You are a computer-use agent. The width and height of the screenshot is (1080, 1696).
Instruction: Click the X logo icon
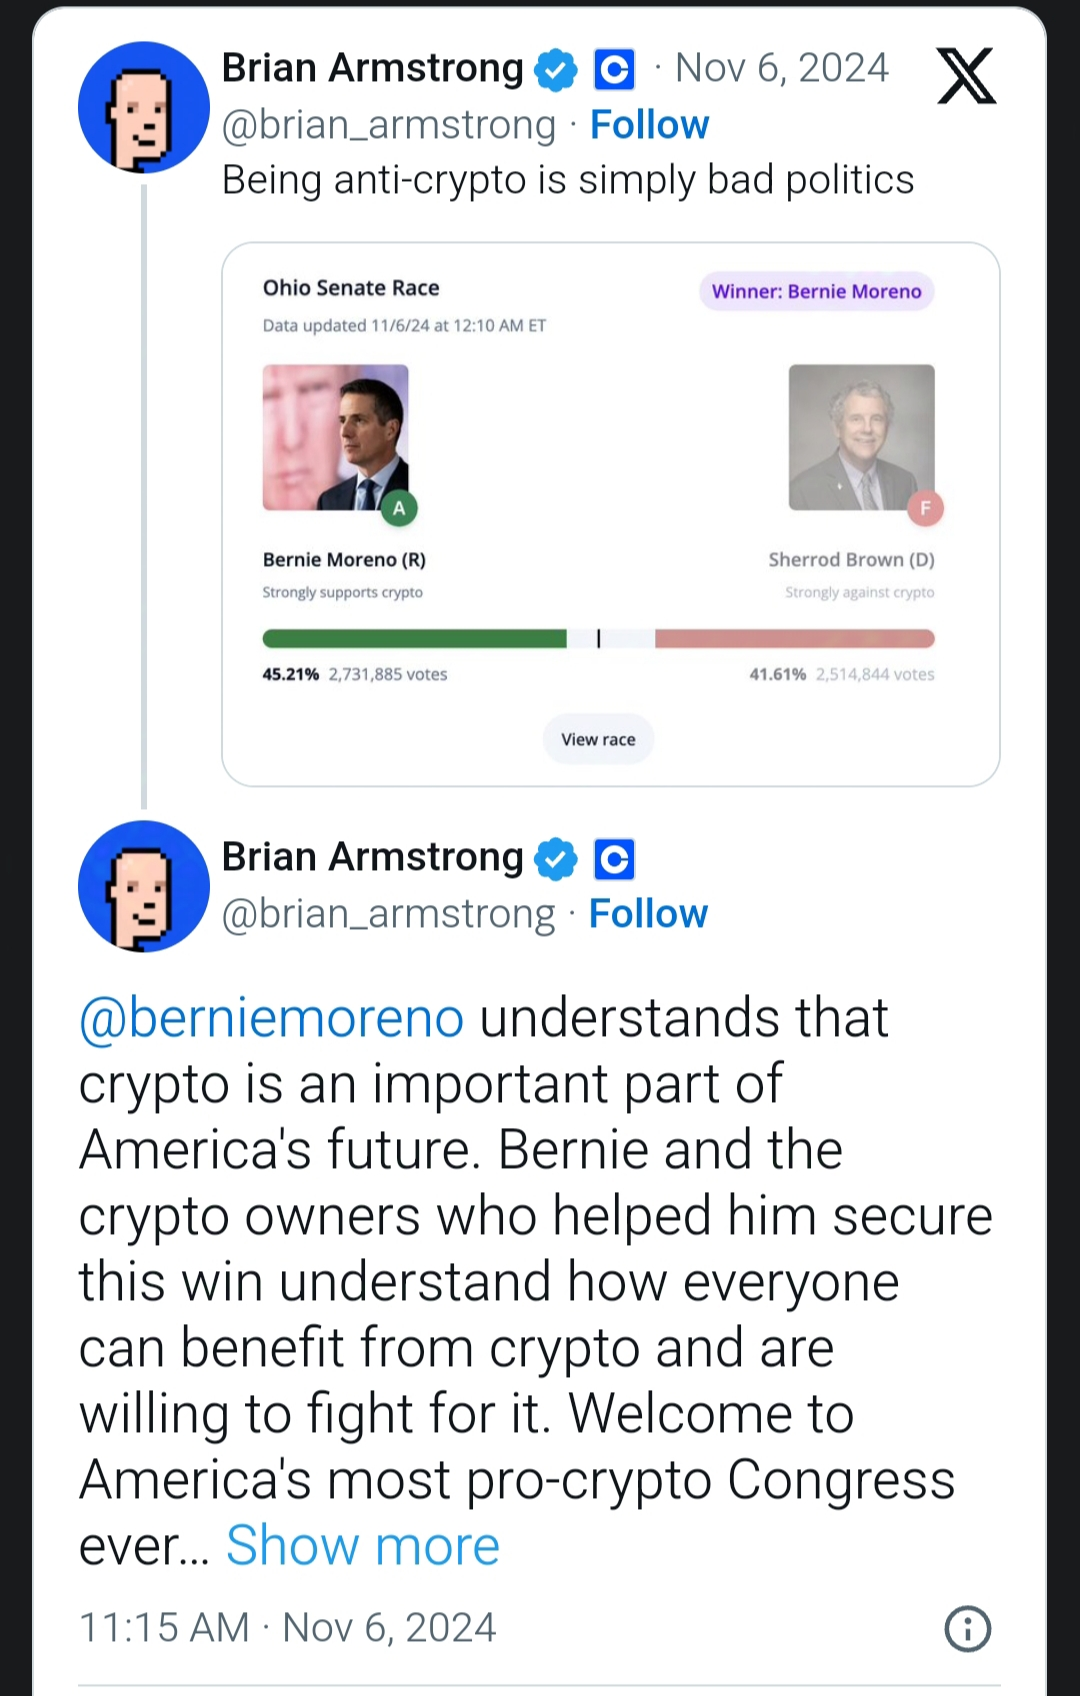click(966, 76)
